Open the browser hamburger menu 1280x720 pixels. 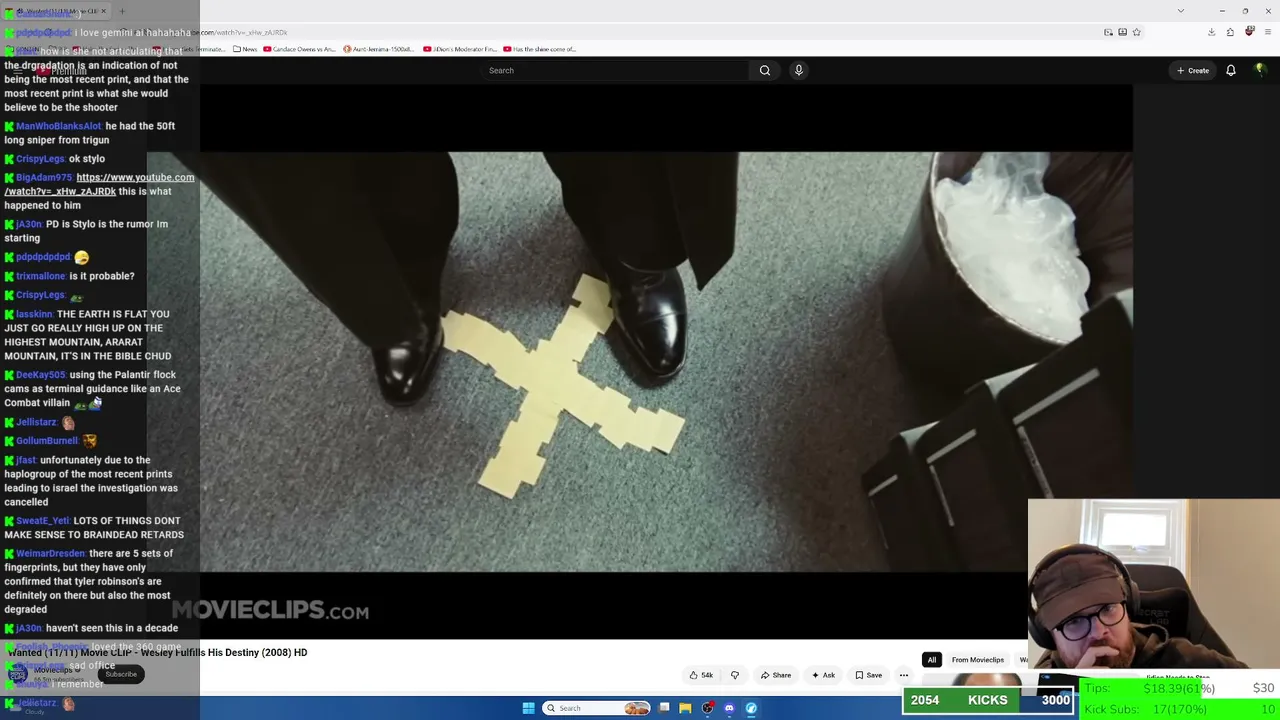(1268, 32)
